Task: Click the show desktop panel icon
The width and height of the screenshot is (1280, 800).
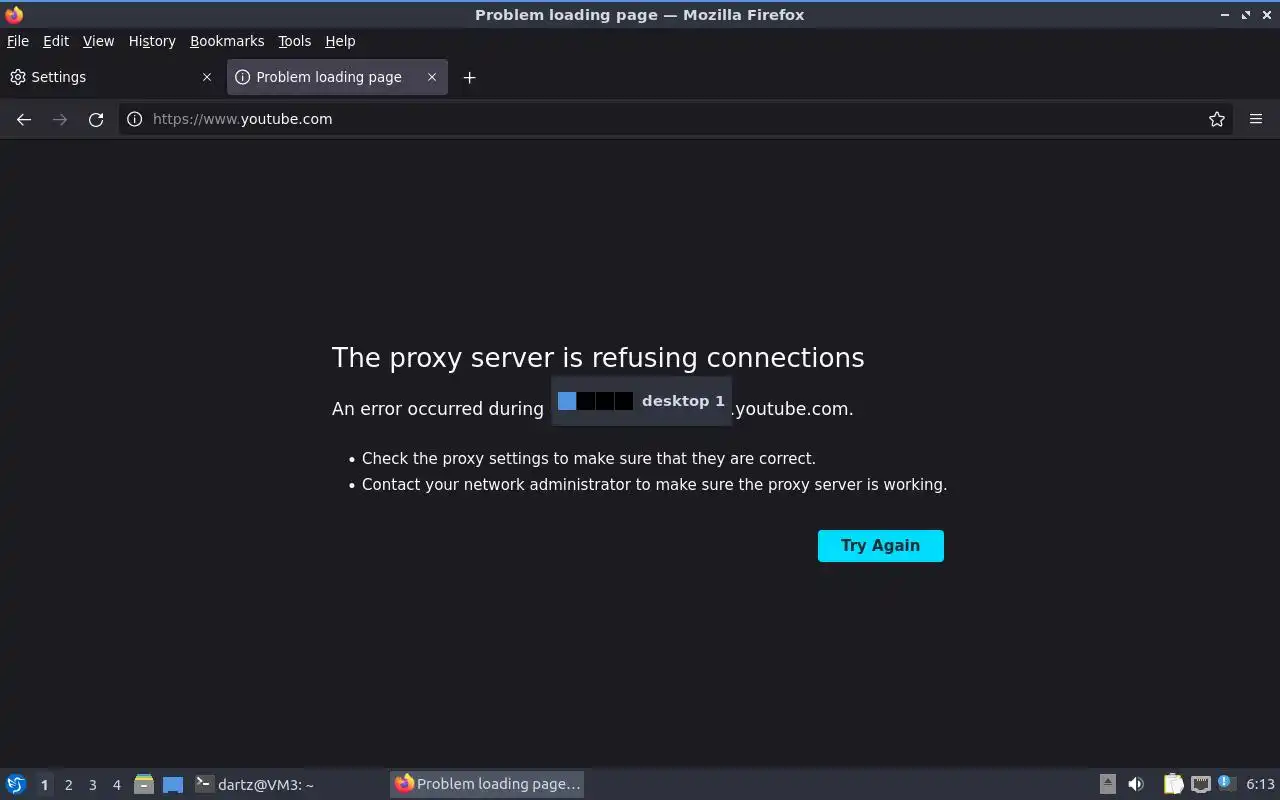Action: pos(173,785)
